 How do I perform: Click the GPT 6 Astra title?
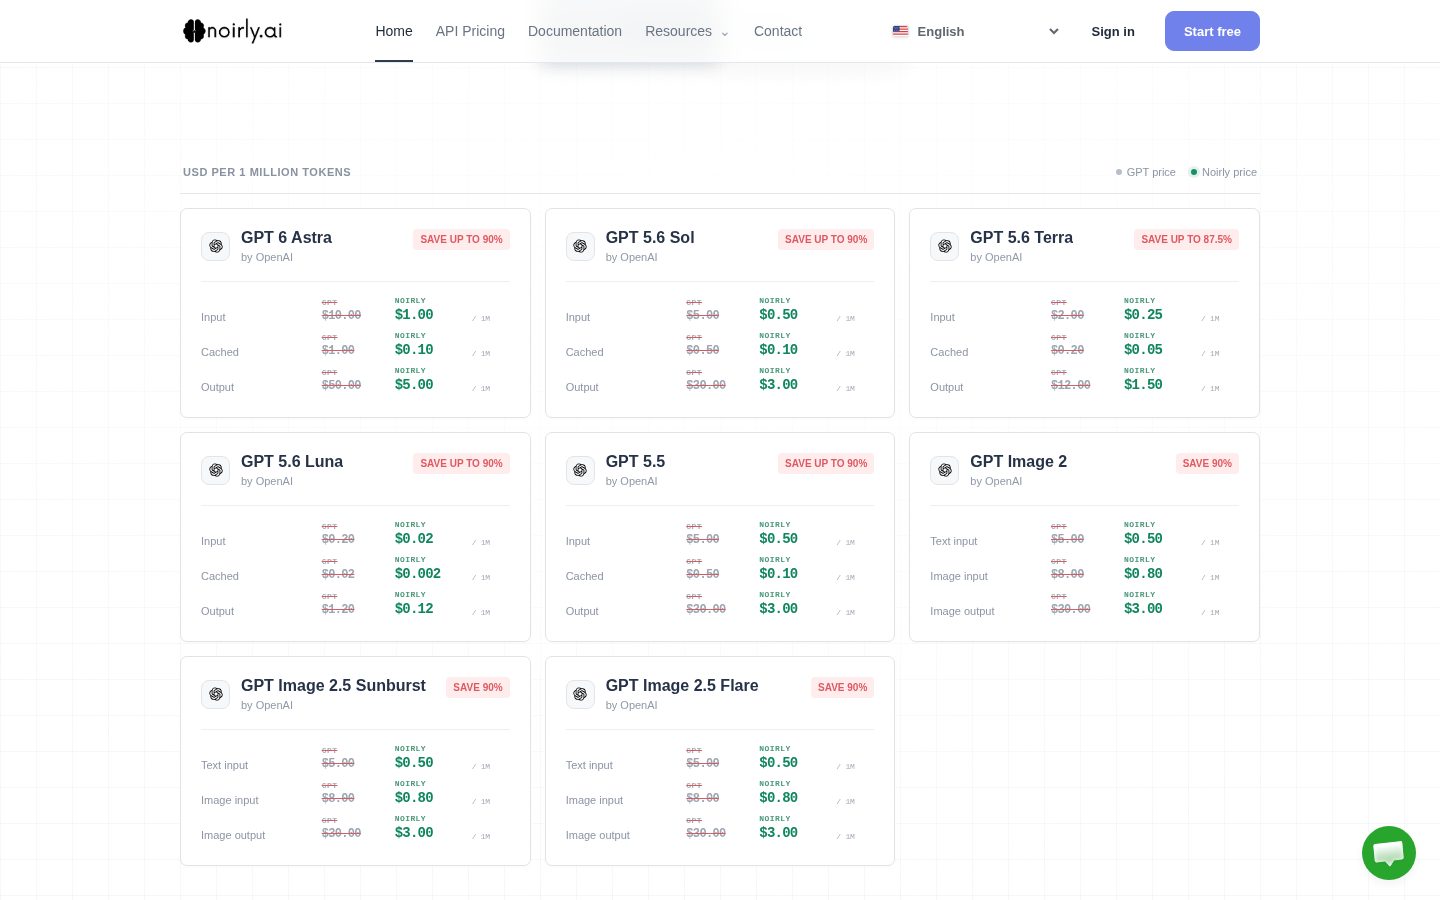click(286, 237)
